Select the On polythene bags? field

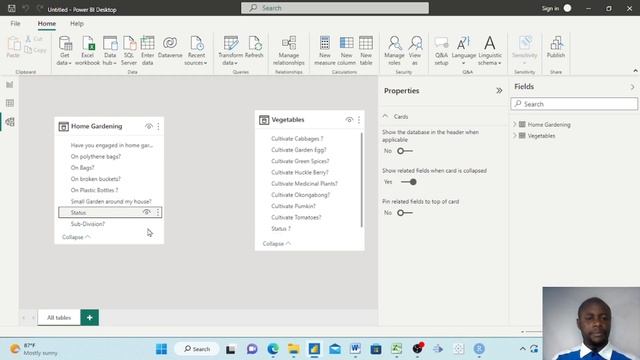(x=96, y=156)
